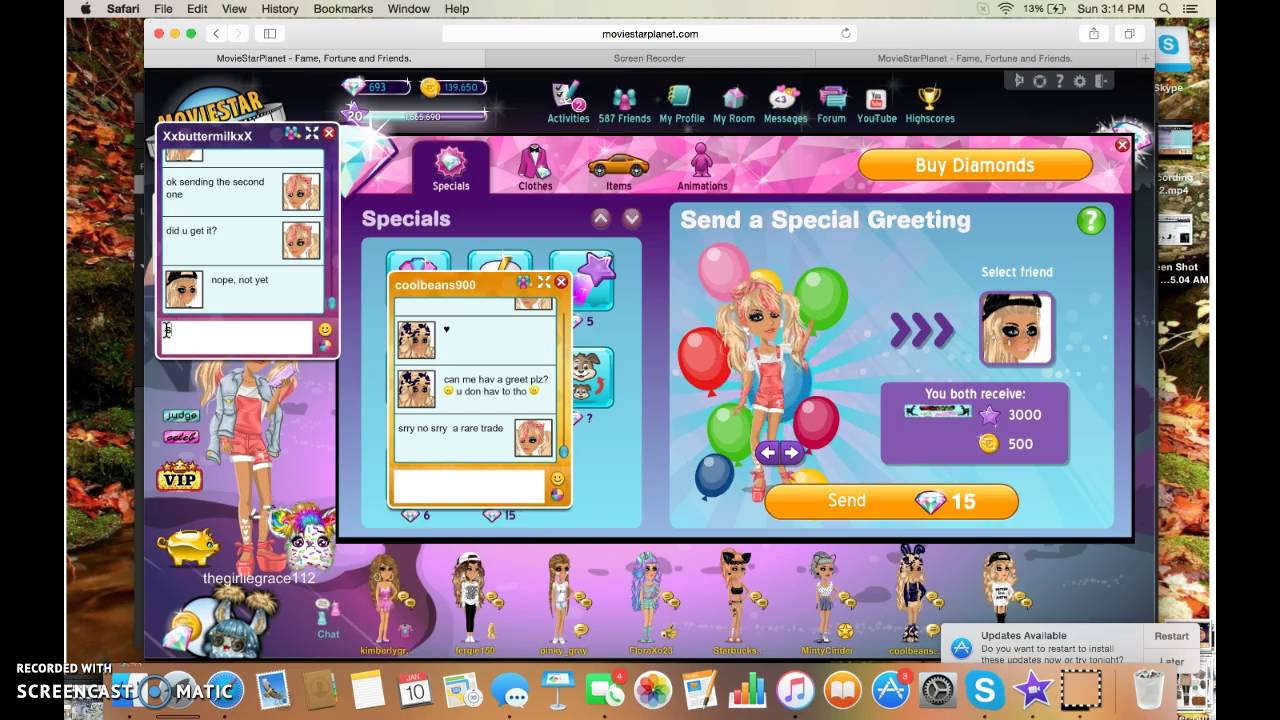Viewport: 1280px width, 720px height.
Task: Switch to the Items tab
Action: click(618, 170)
